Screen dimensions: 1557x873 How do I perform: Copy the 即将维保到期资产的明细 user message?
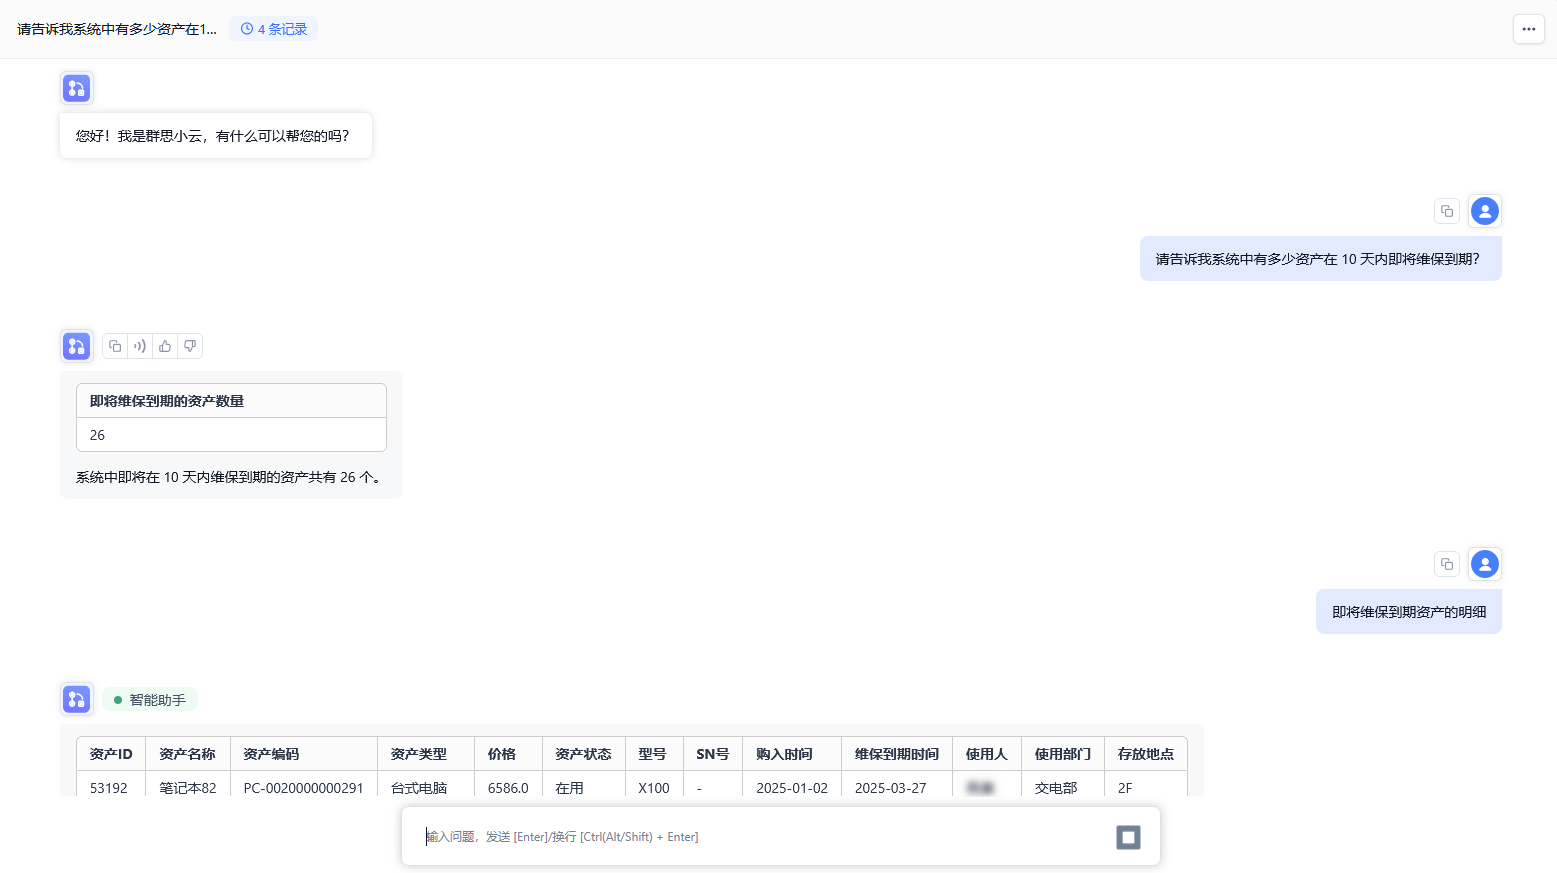coord(1446,564)
